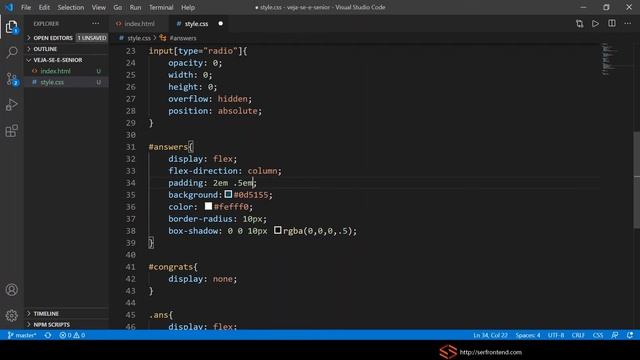
Task: Change language mode CSS
Action: [598, 335]
